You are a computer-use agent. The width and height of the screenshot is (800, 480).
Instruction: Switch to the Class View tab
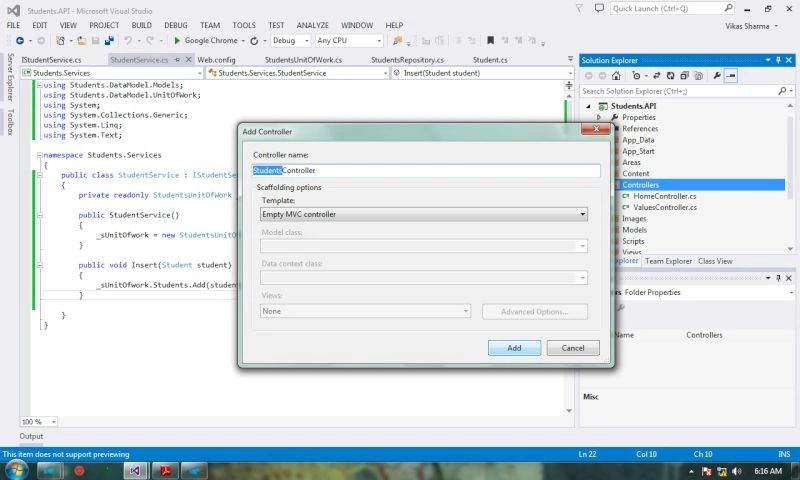click(x=715, y=261)
